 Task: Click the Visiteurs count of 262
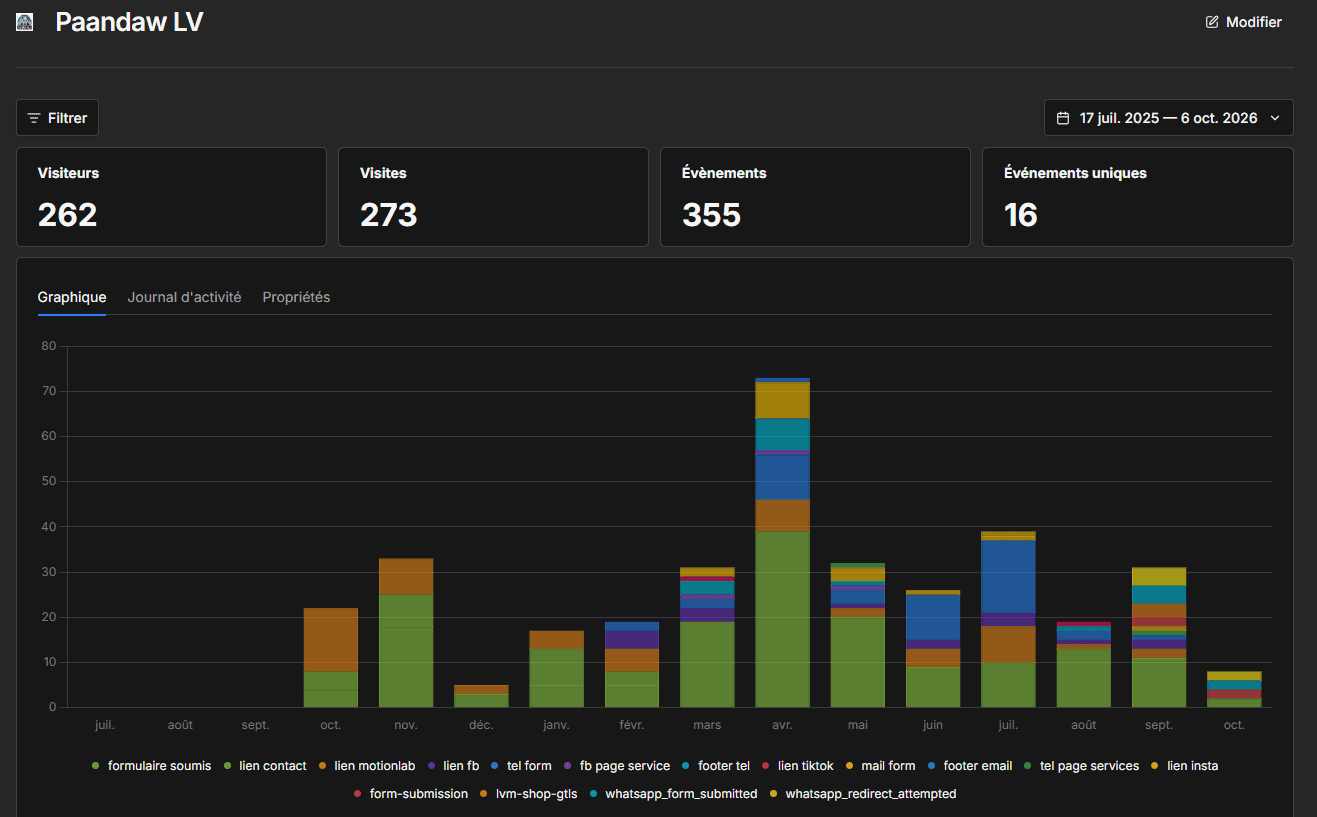[68, 214]
